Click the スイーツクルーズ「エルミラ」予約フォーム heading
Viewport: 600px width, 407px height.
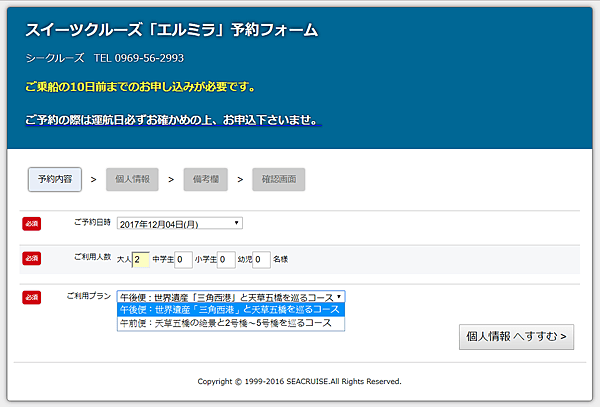[170, 30]
